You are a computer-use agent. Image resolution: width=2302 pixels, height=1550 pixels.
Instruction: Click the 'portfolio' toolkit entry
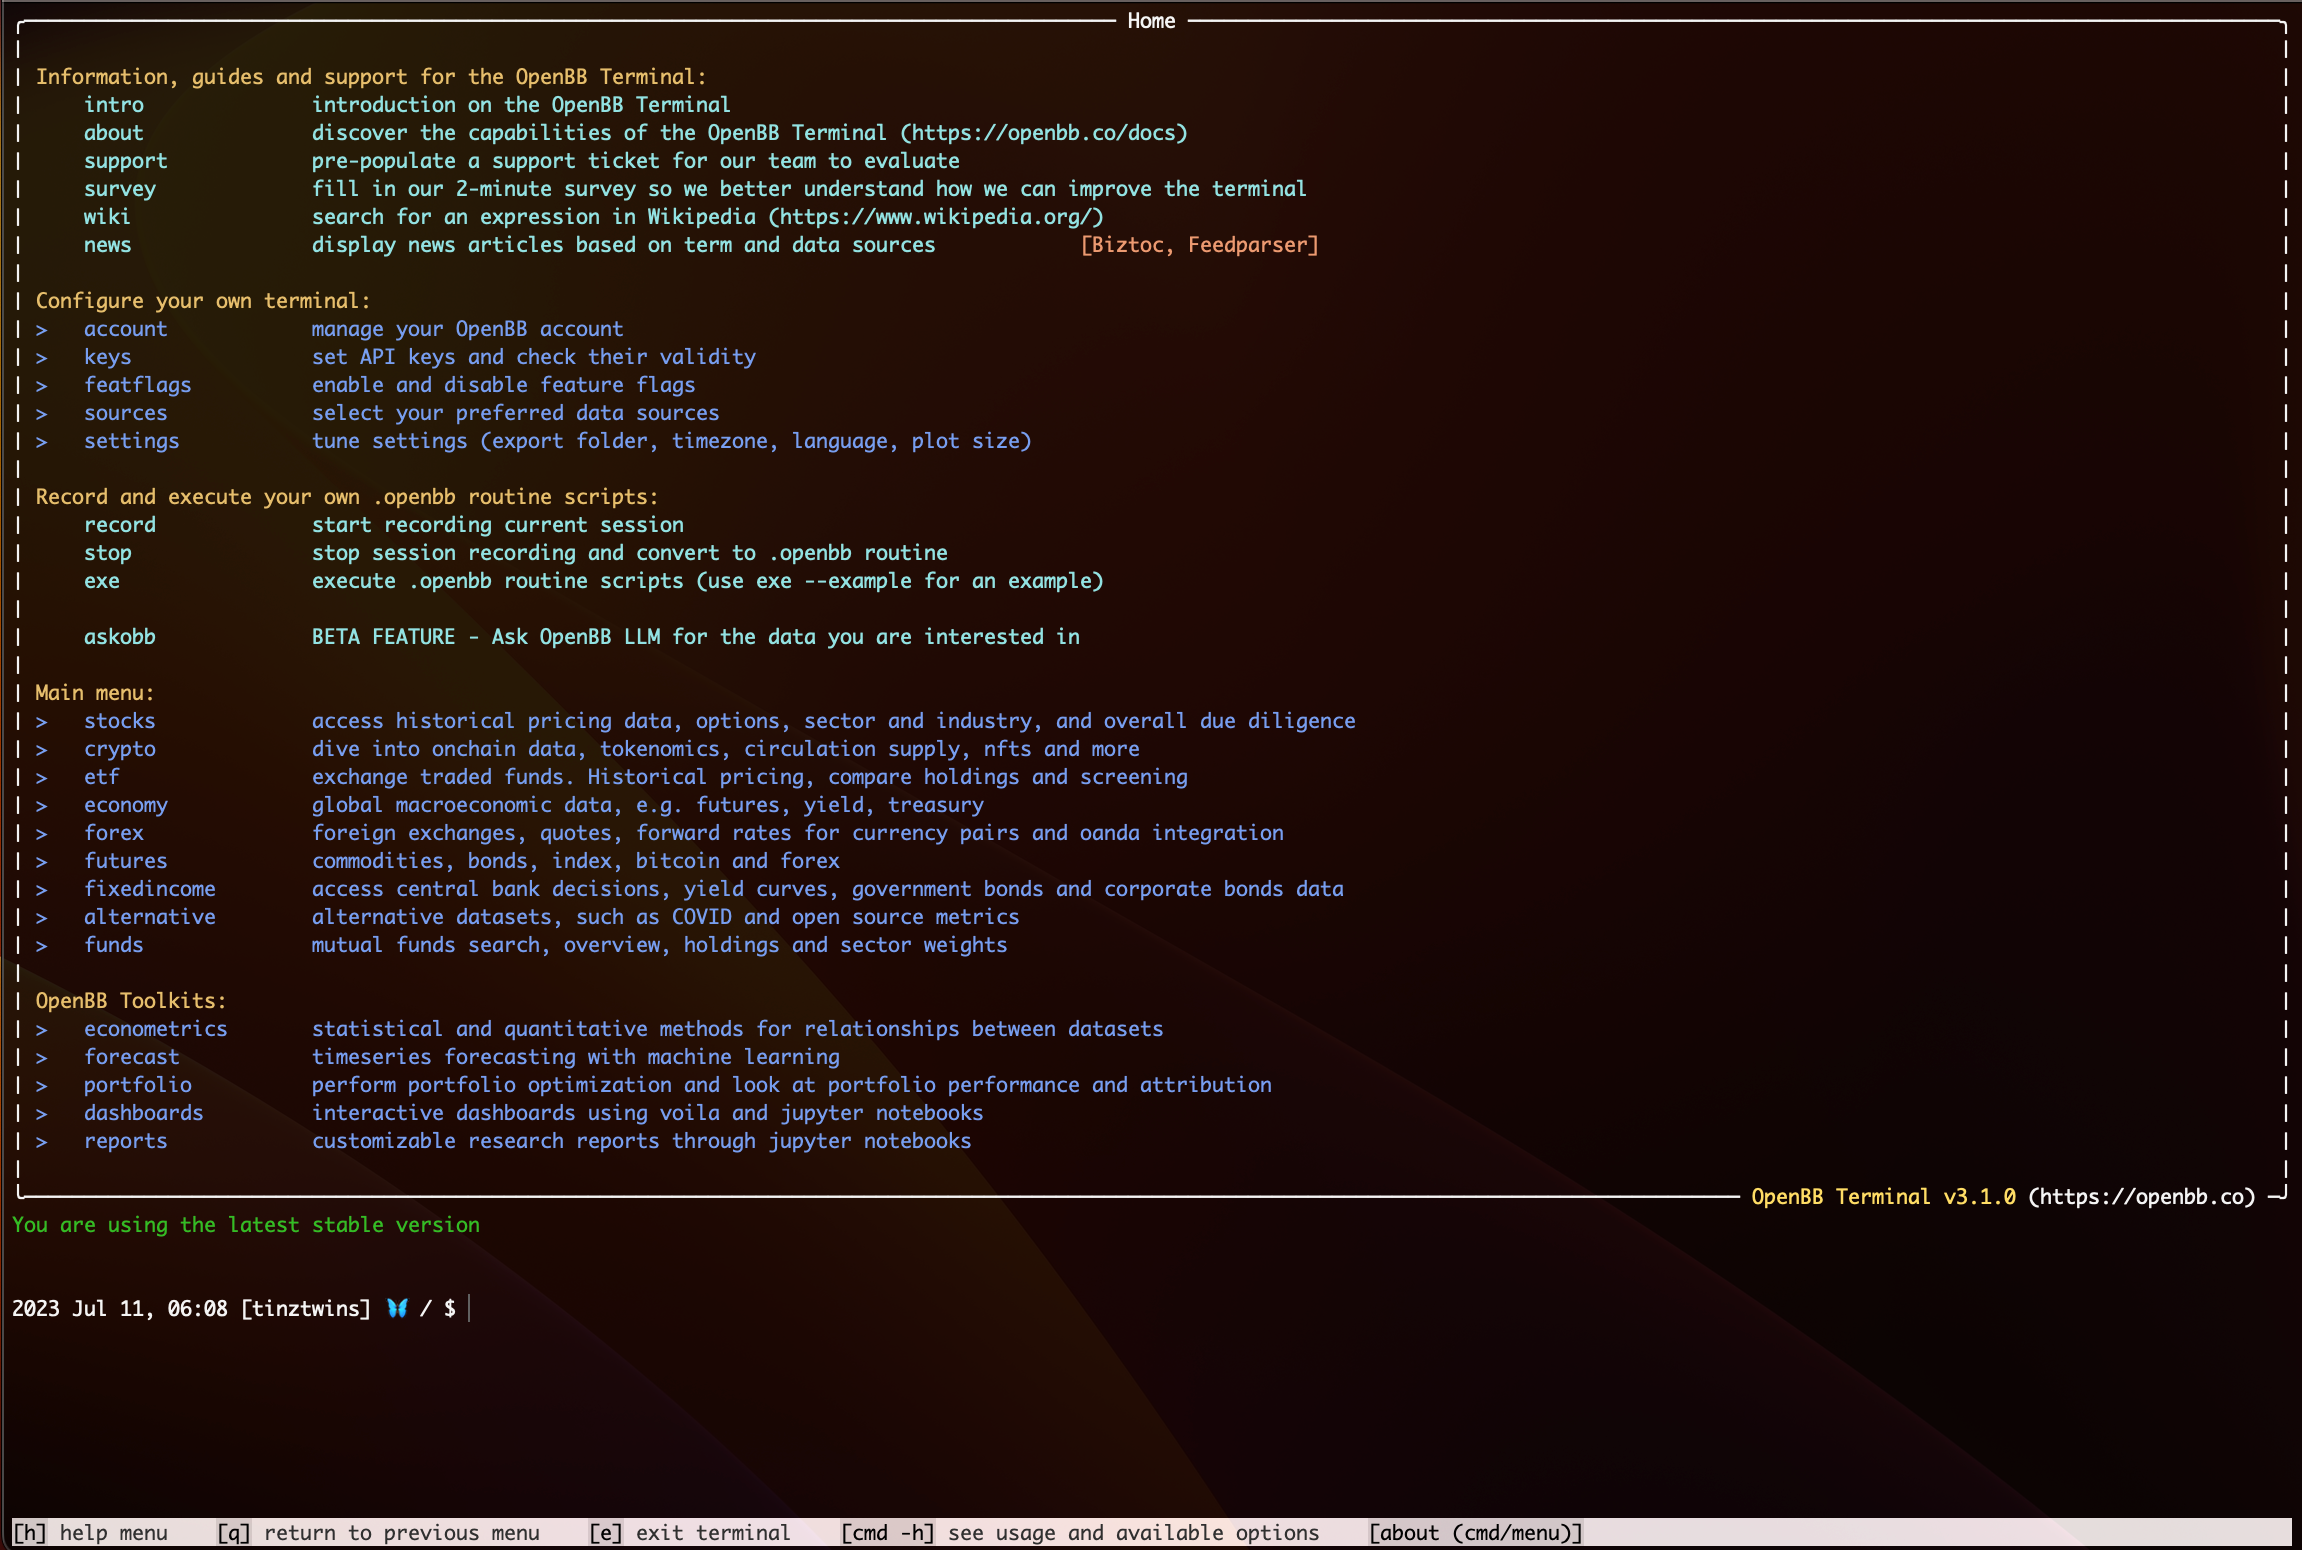point(138,1085)
